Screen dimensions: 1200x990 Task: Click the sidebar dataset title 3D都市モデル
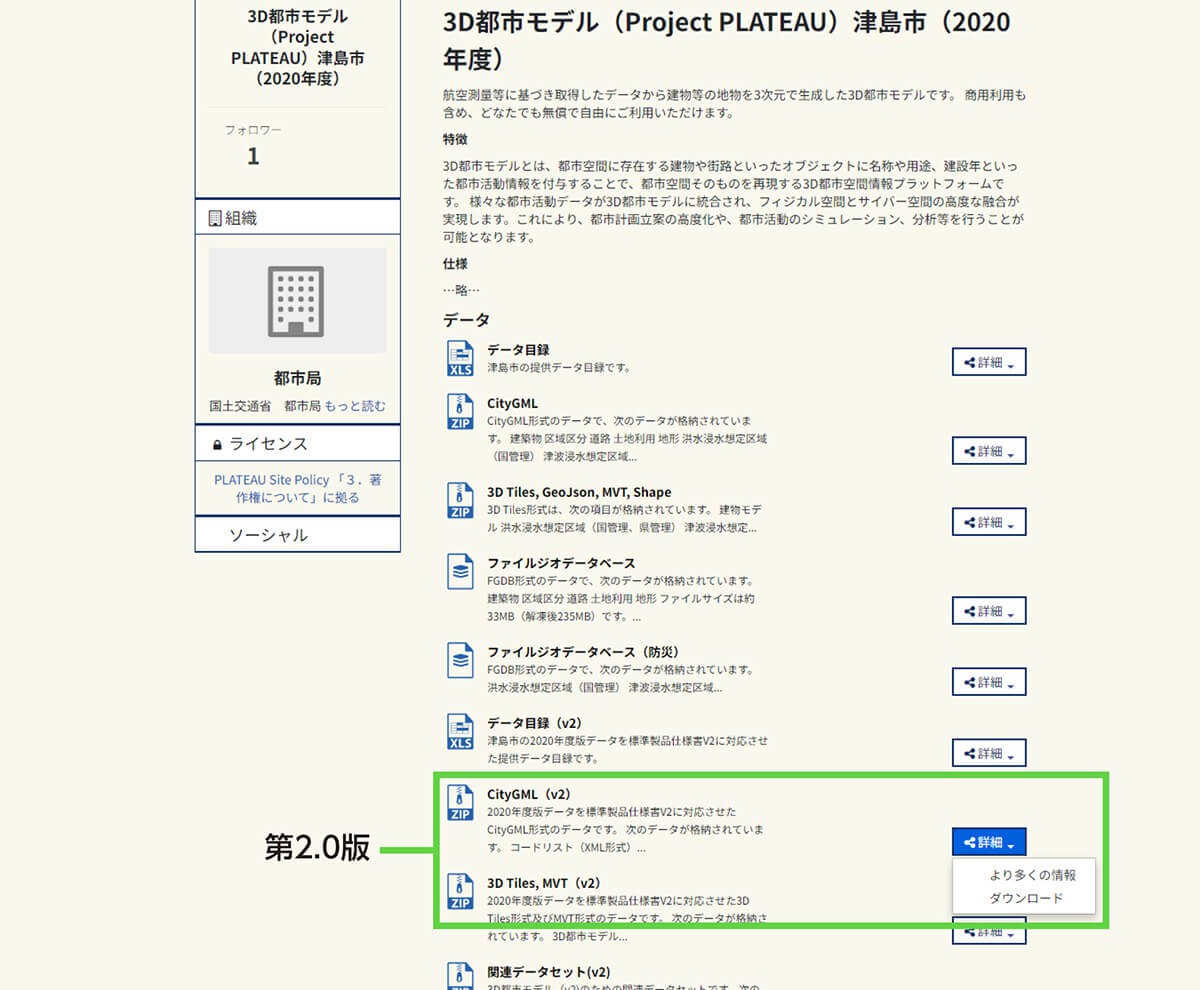pos(297,46)
